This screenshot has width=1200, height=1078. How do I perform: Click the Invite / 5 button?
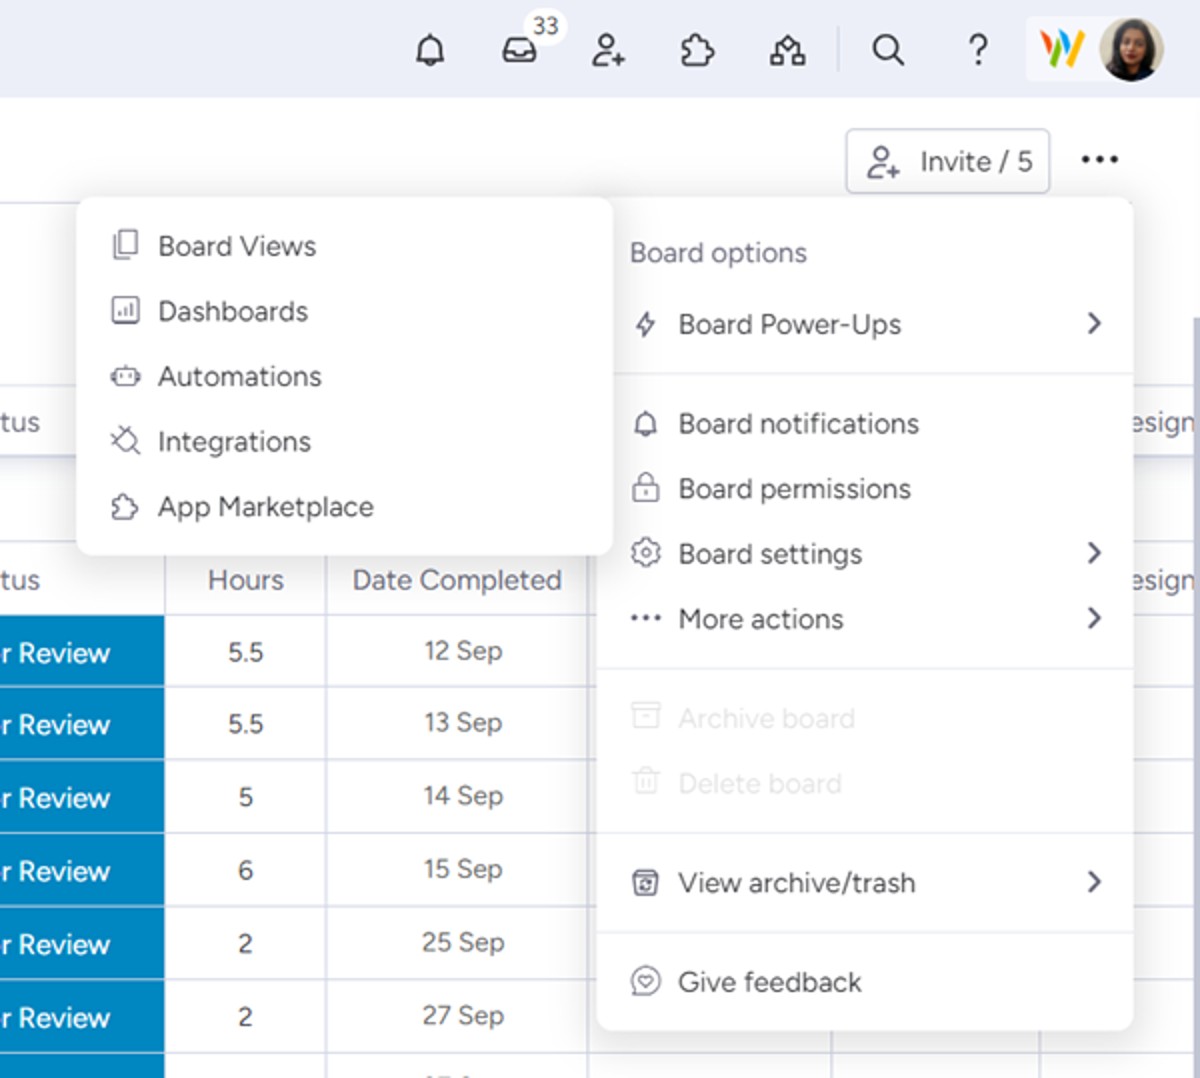pyautogui.click(x=947, y=161)
